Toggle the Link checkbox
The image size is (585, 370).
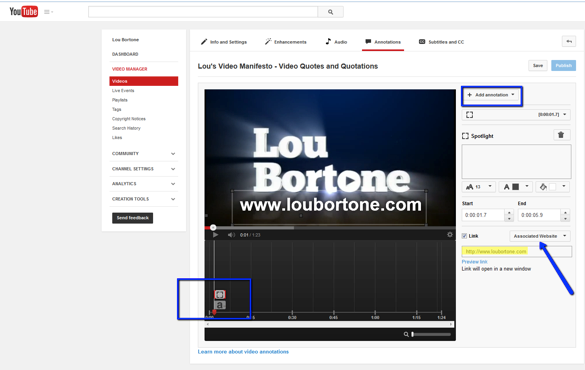click(464, 236)
